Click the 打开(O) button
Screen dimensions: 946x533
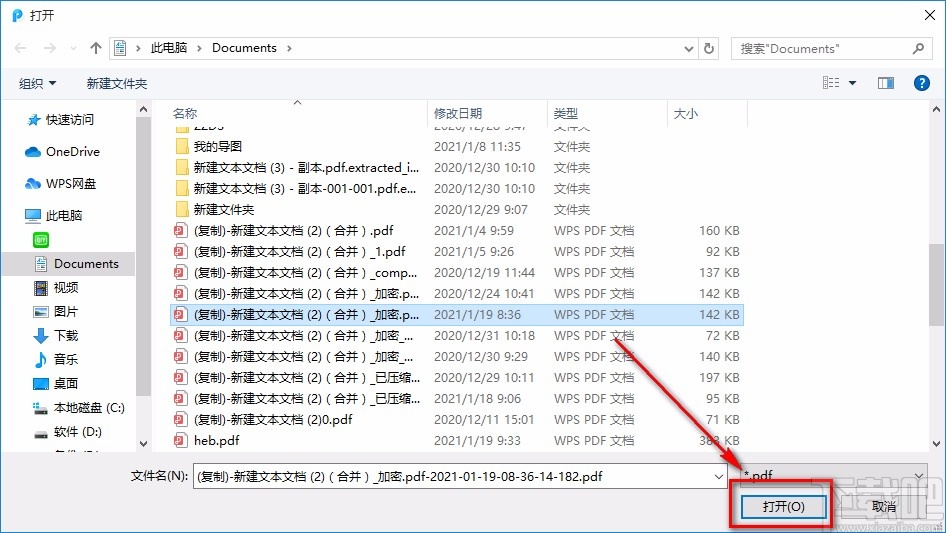(783, 506)
